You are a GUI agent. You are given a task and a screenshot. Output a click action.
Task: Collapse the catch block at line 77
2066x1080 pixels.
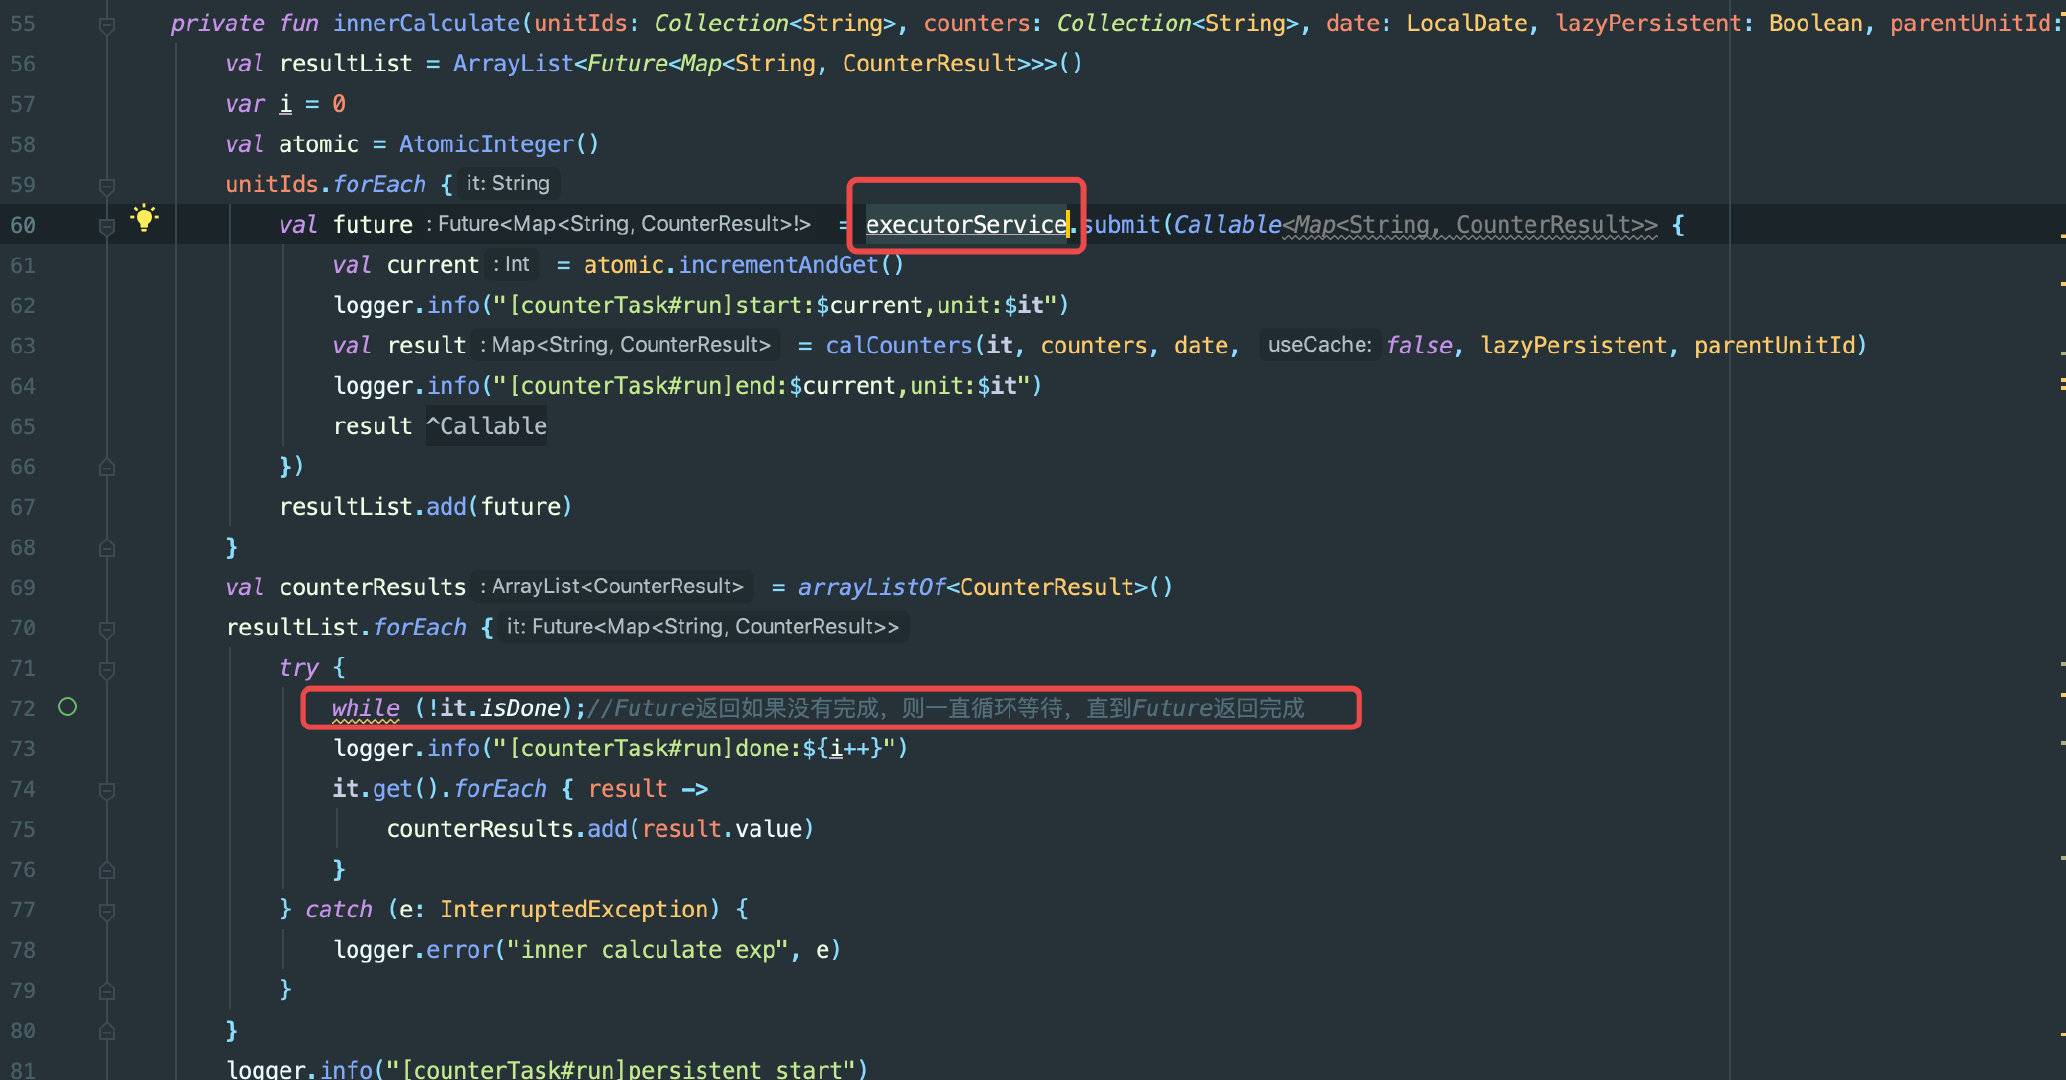(107, 911)
